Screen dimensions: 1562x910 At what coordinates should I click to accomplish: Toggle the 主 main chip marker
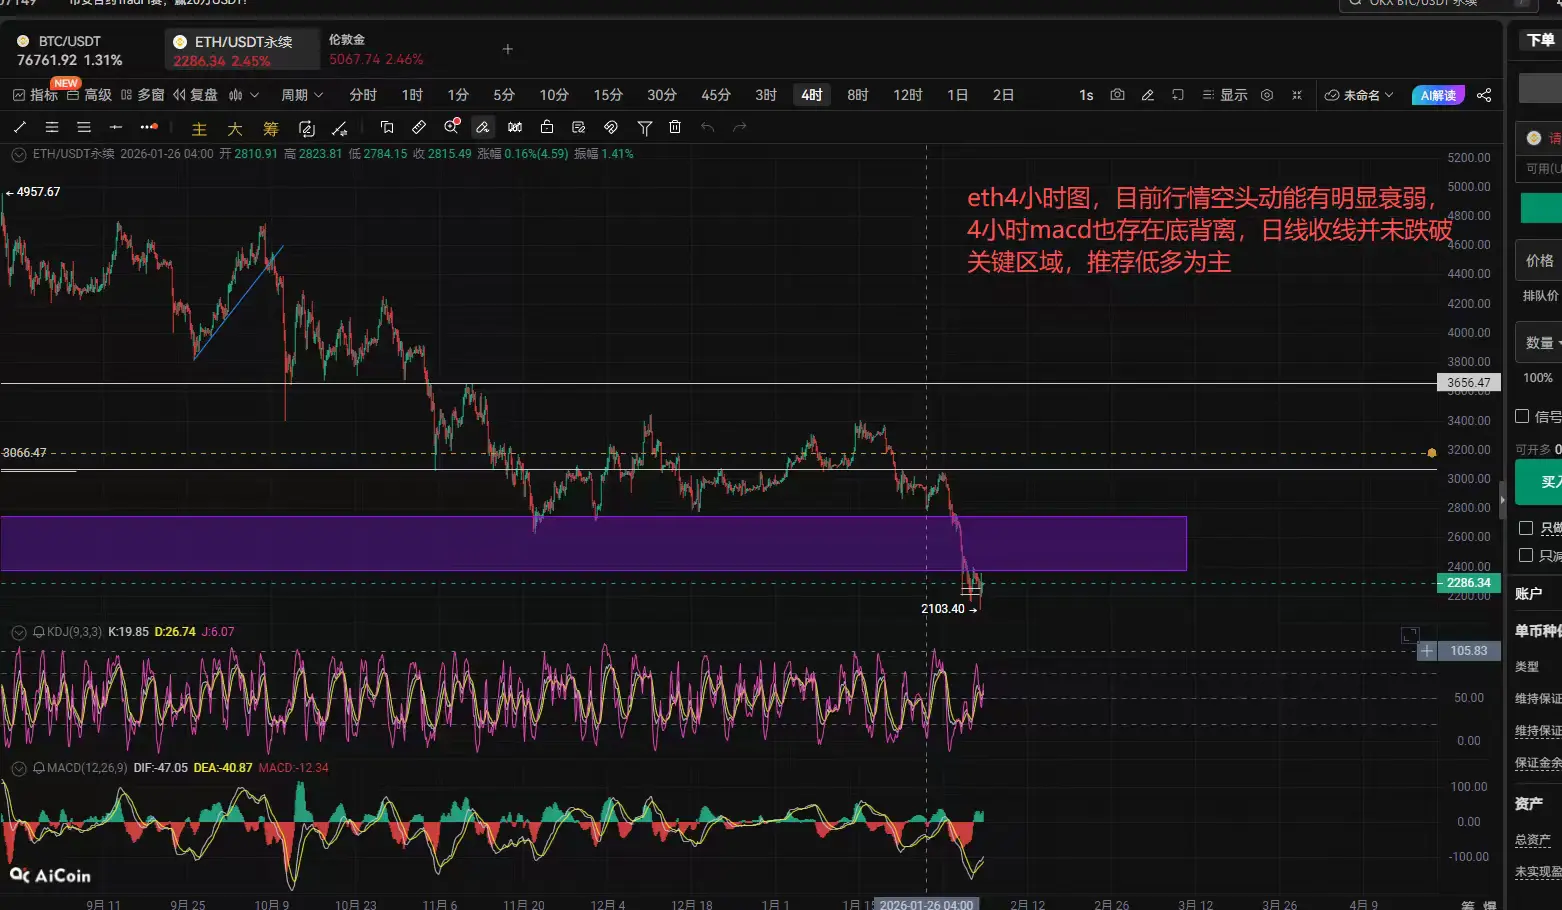(199, 128)
